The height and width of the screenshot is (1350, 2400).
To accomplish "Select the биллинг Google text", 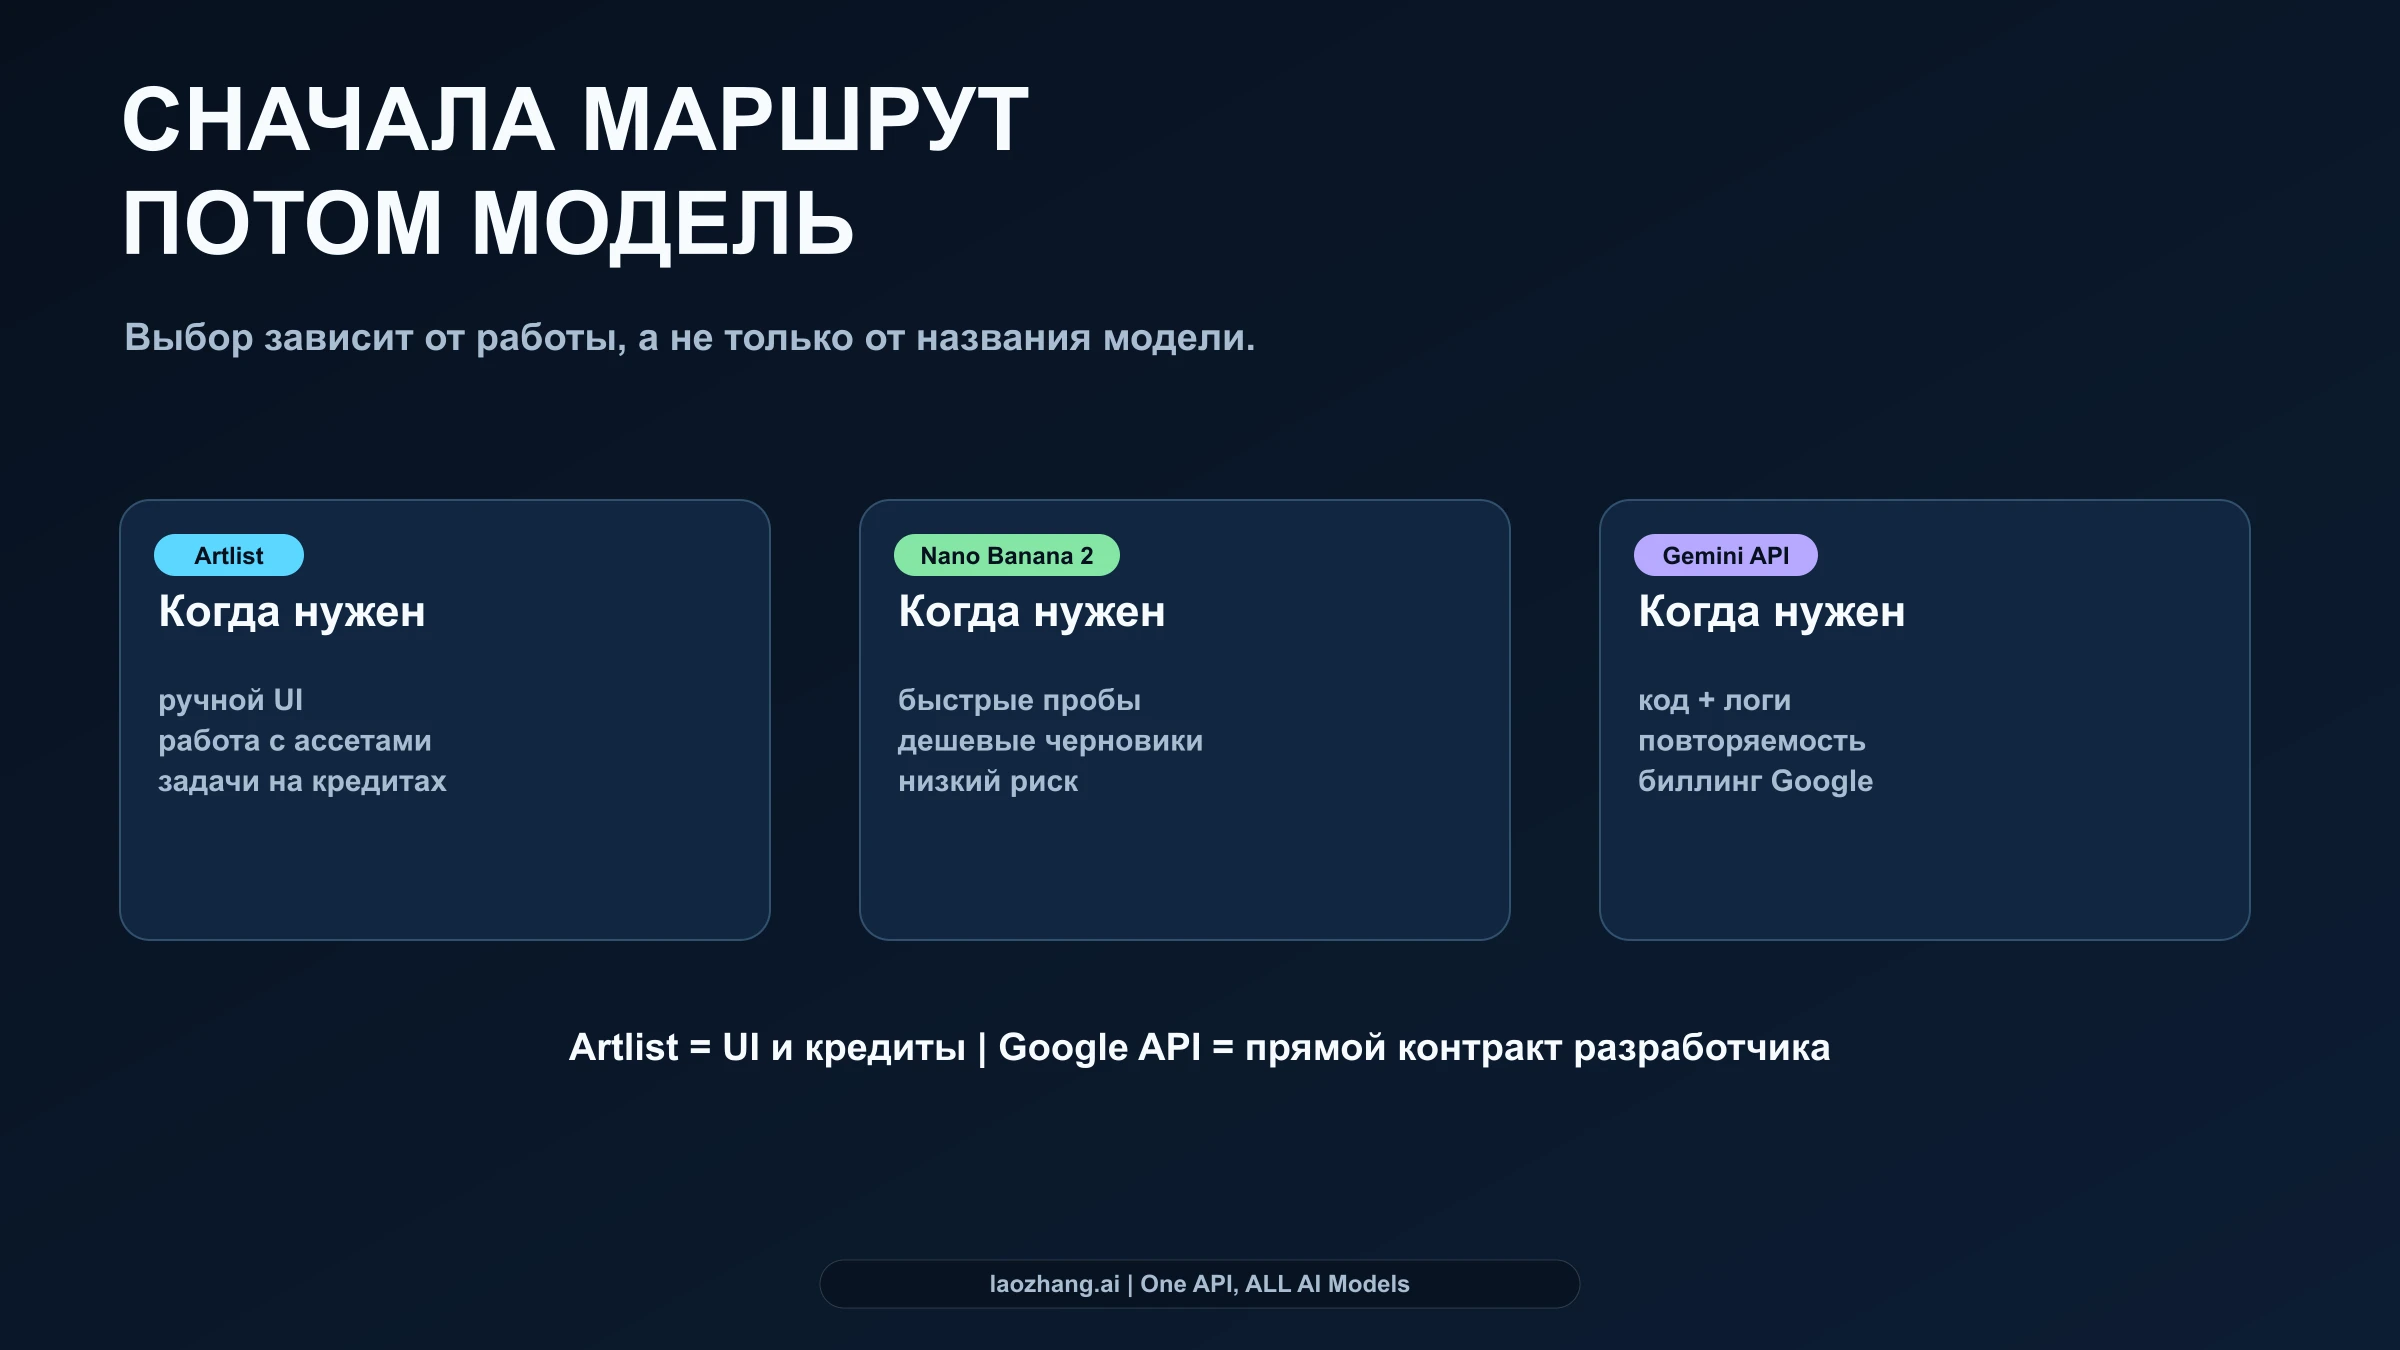I will [x=1757, y=783].
